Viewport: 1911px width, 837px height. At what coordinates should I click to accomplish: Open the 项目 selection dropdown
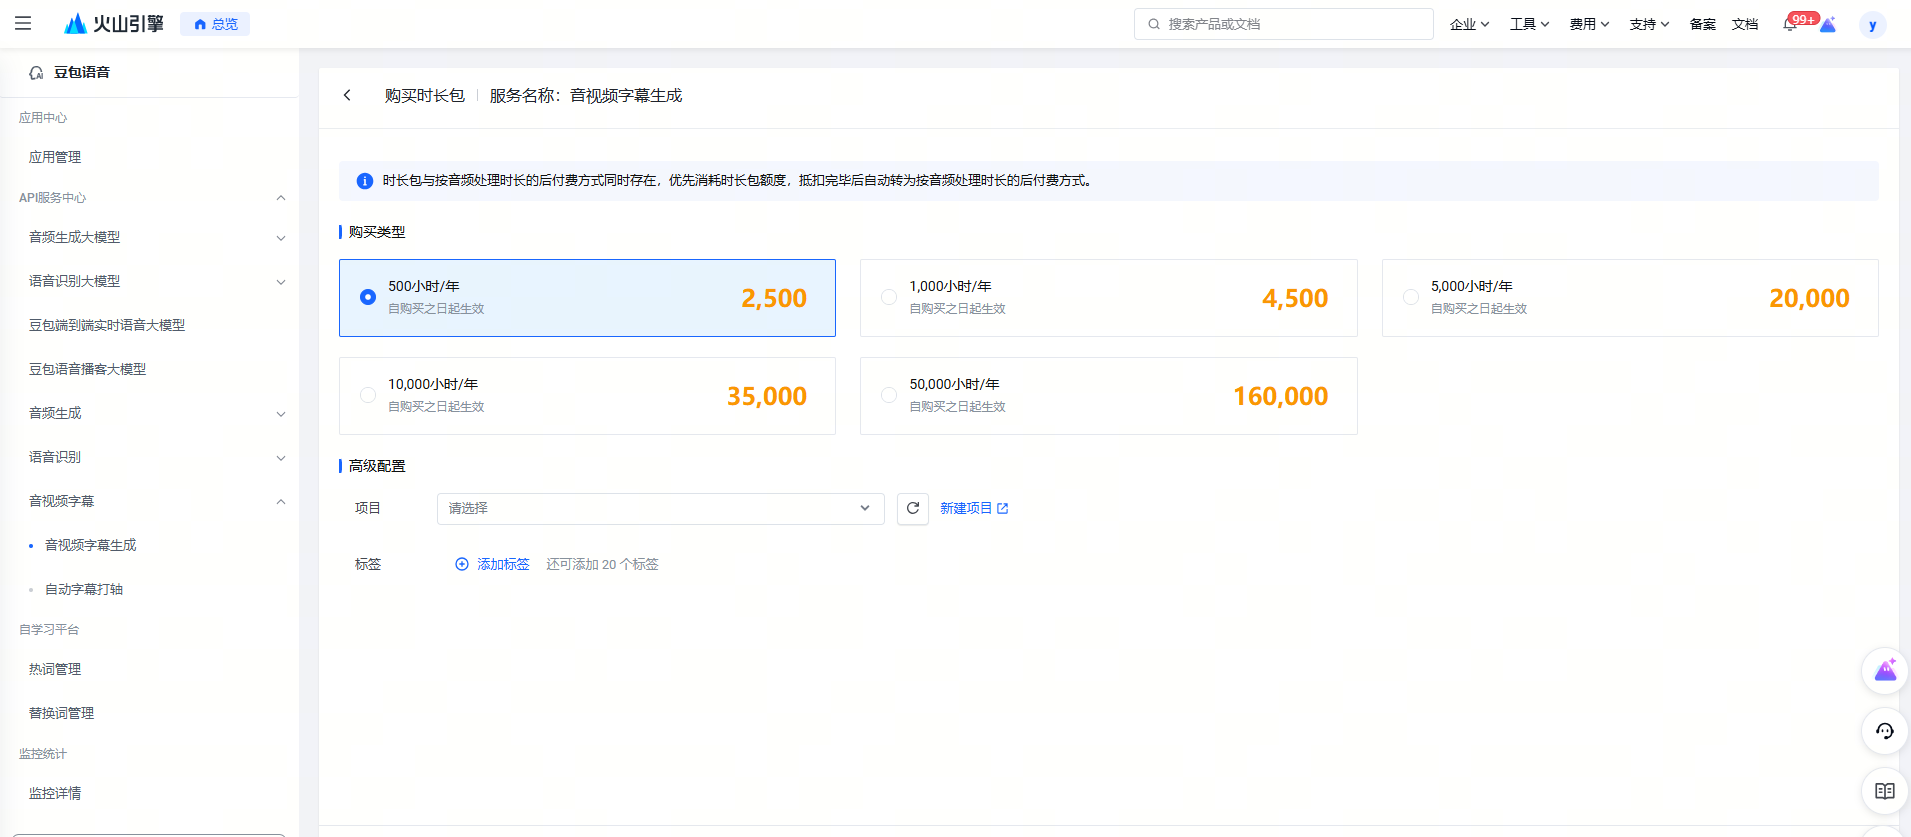click(x=660, y=508)
